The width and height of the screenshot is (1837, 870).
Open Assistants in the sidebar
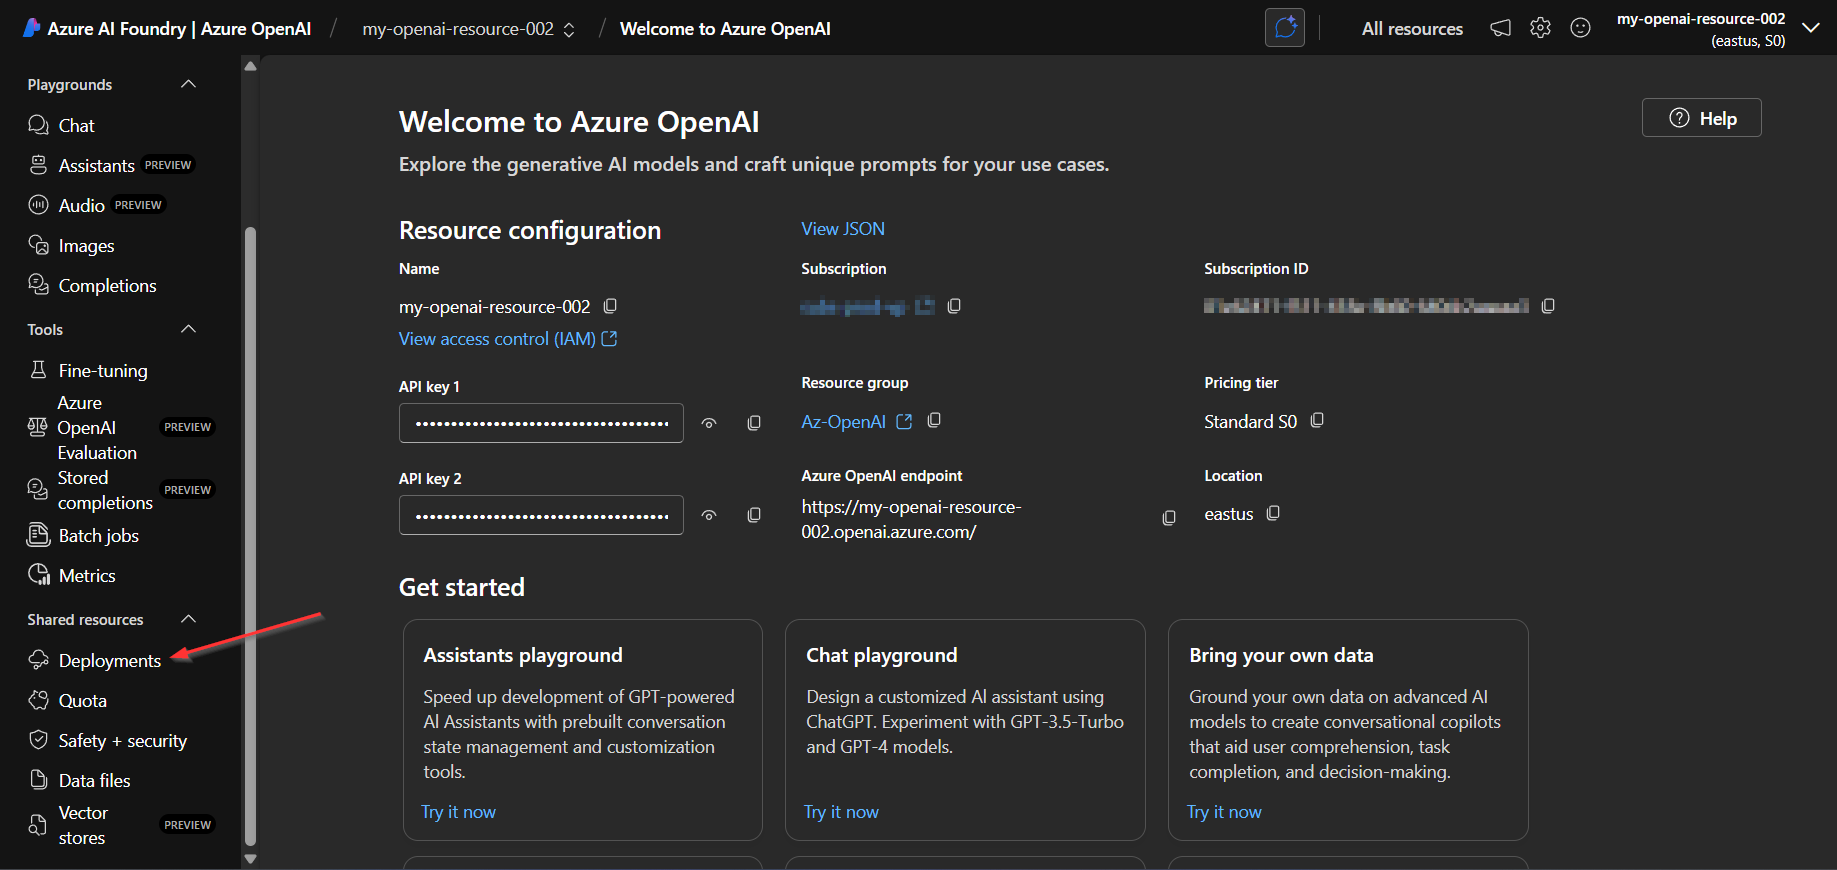96,165
